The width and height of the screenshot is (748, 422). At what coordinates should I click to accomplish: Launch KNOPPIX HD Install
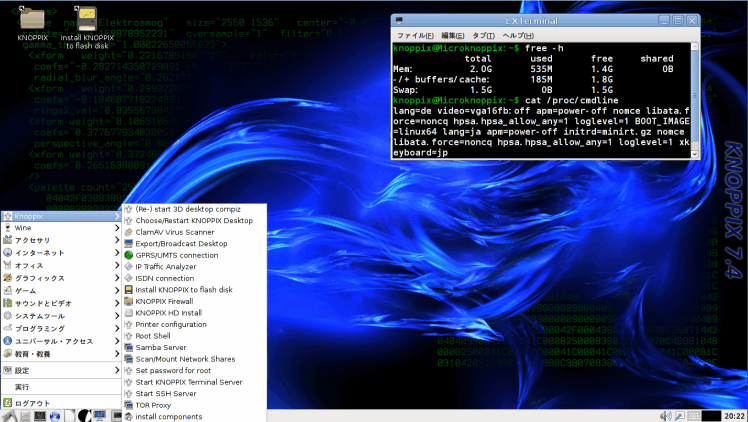pyautogui.click(x=195, y=313)
